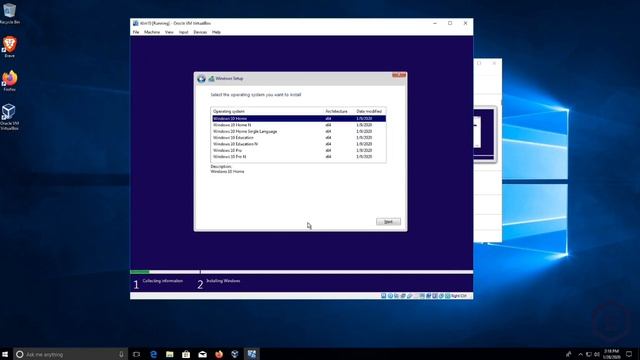The height and width of the screenshot is (360, 640).
Task: Click the optical disk status icon
Action: tap(390, 296)
